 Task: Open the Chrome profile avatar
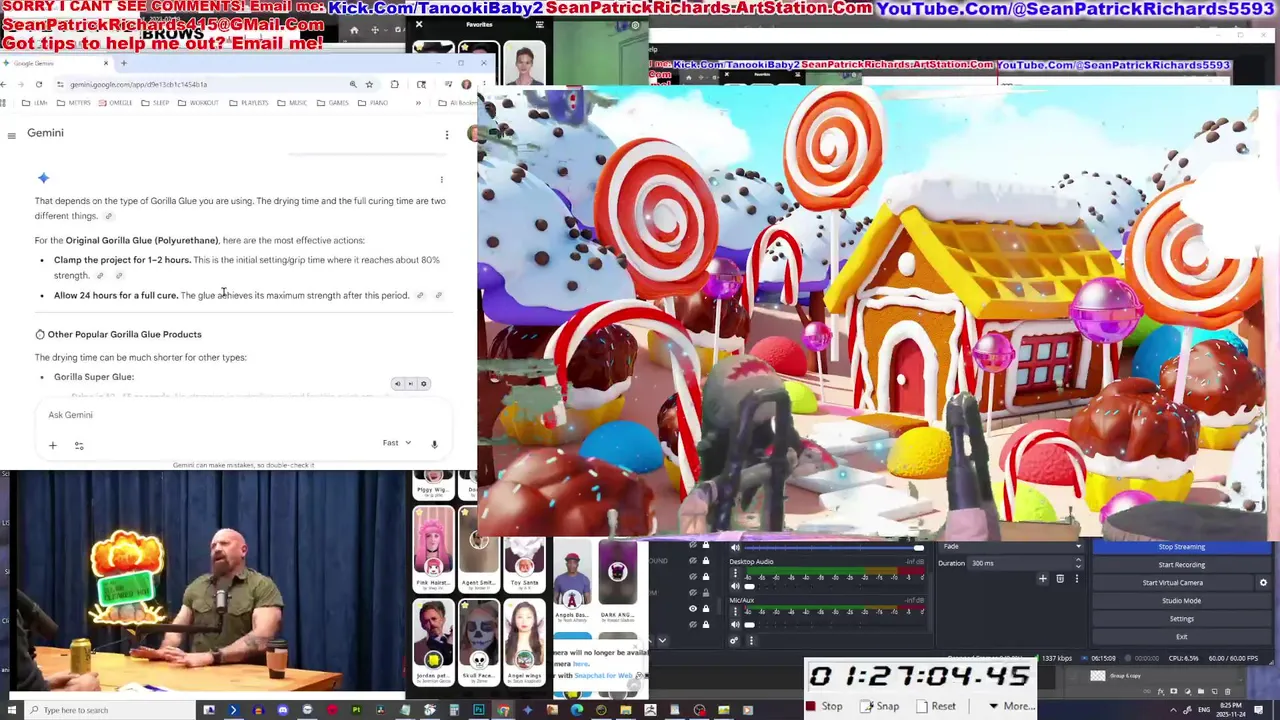466,84
